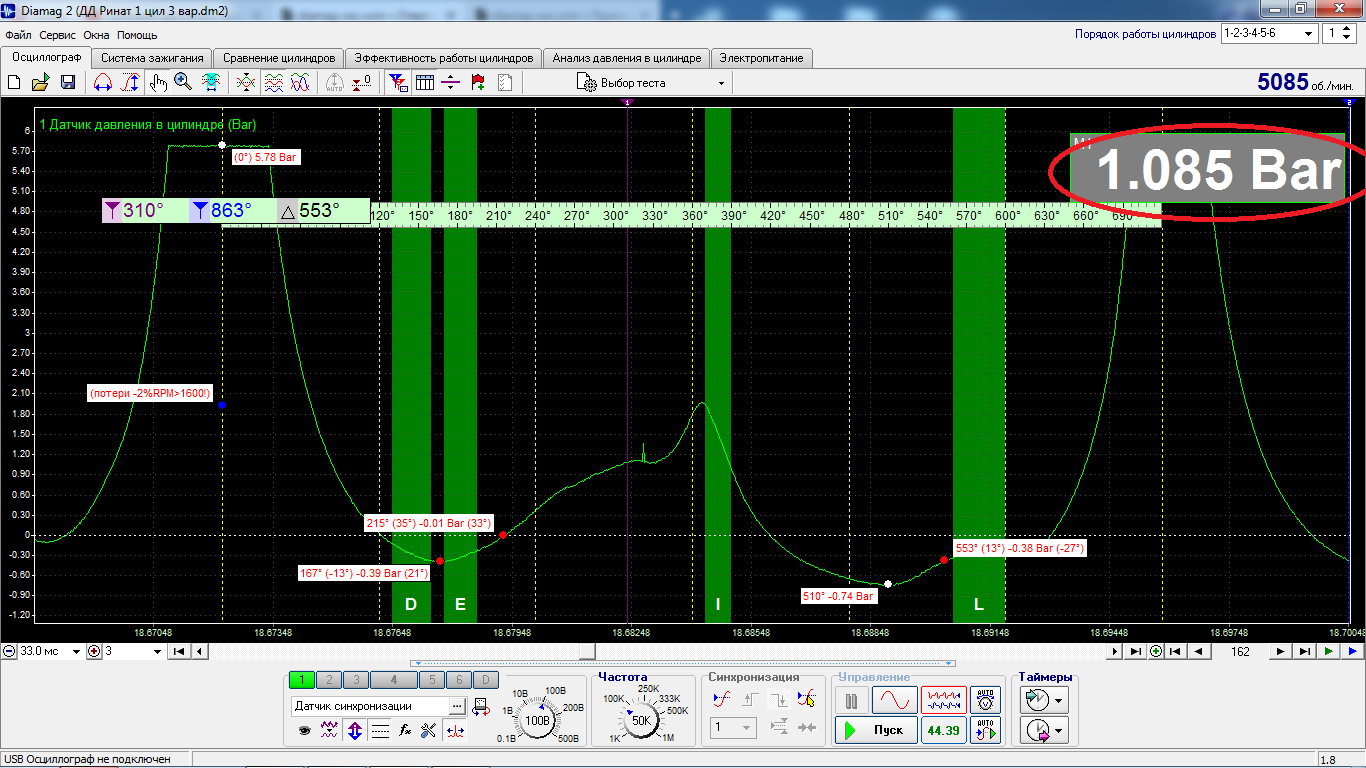Save the recording with the floppy disk icon
Screen dimensions: 1366x768
pos(68,83)
